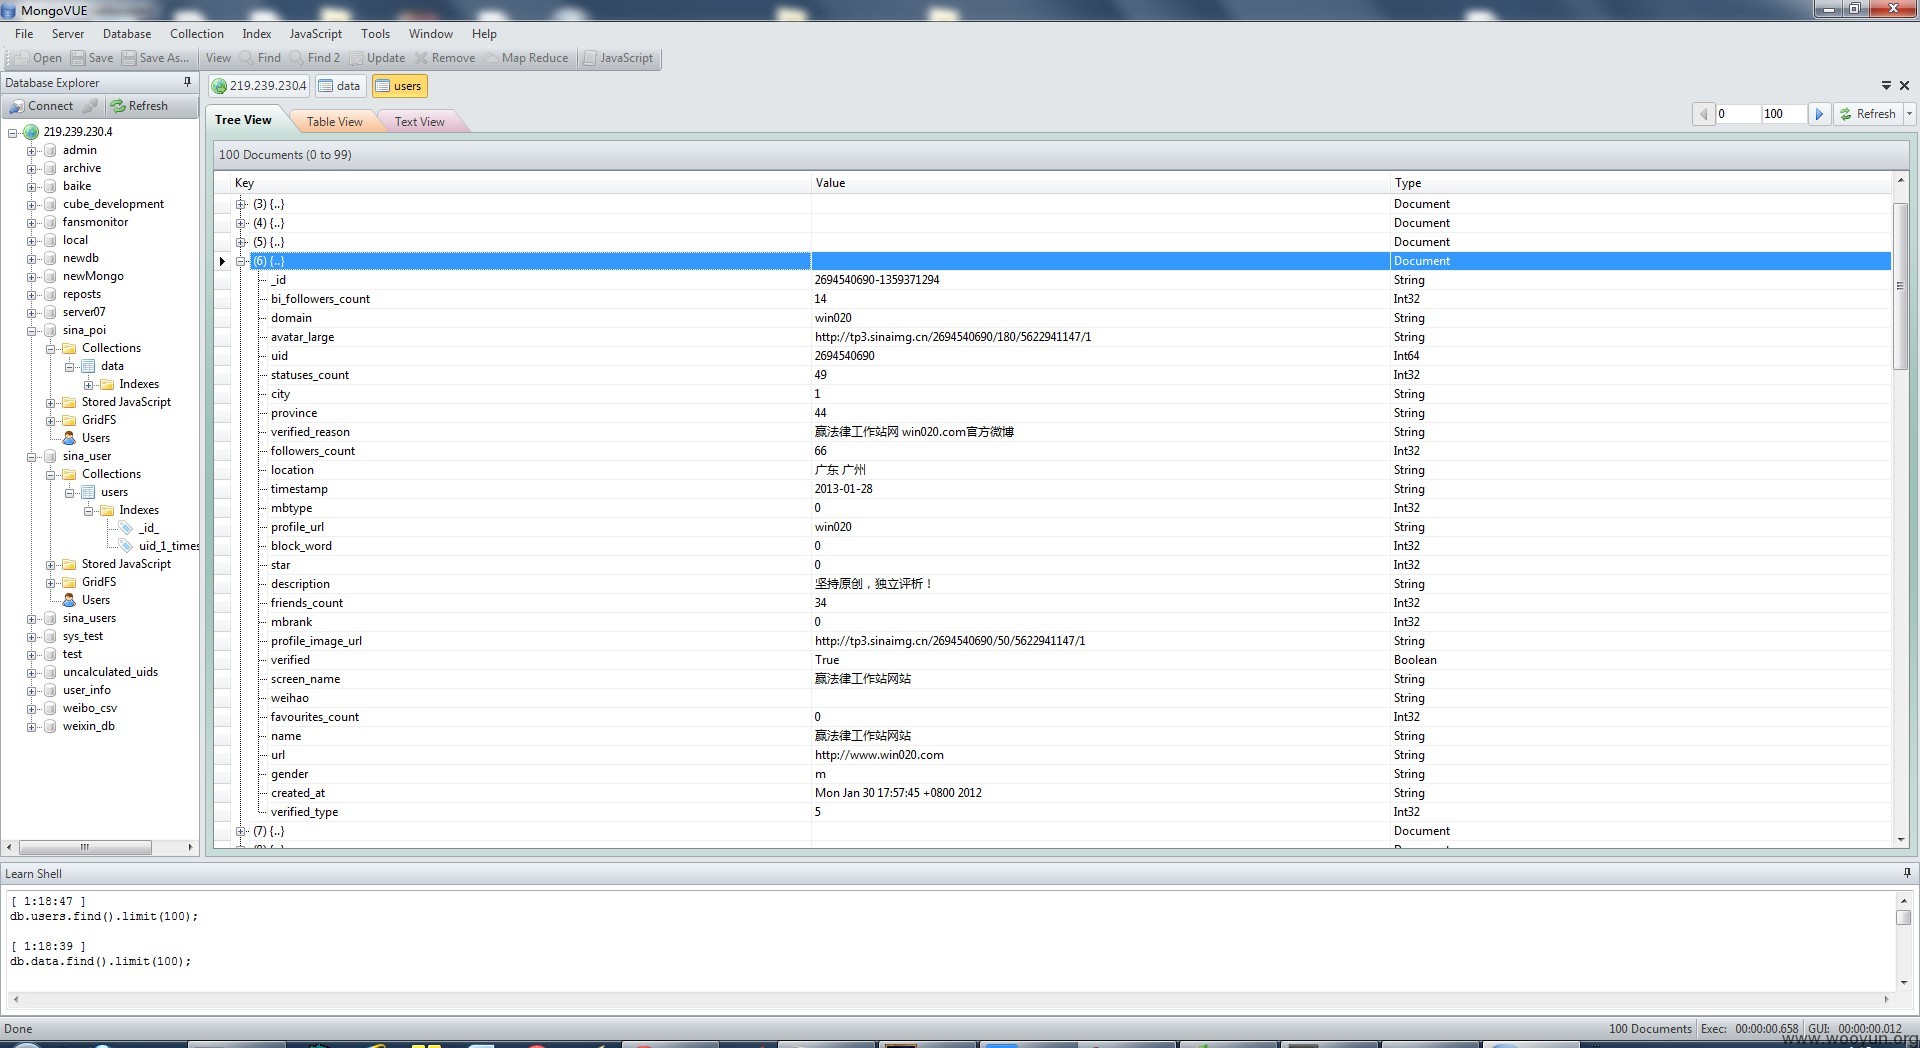Click the Find toolbar magnifier icon
This screenshot has height=1048, width=1920.
pos(247,58)
